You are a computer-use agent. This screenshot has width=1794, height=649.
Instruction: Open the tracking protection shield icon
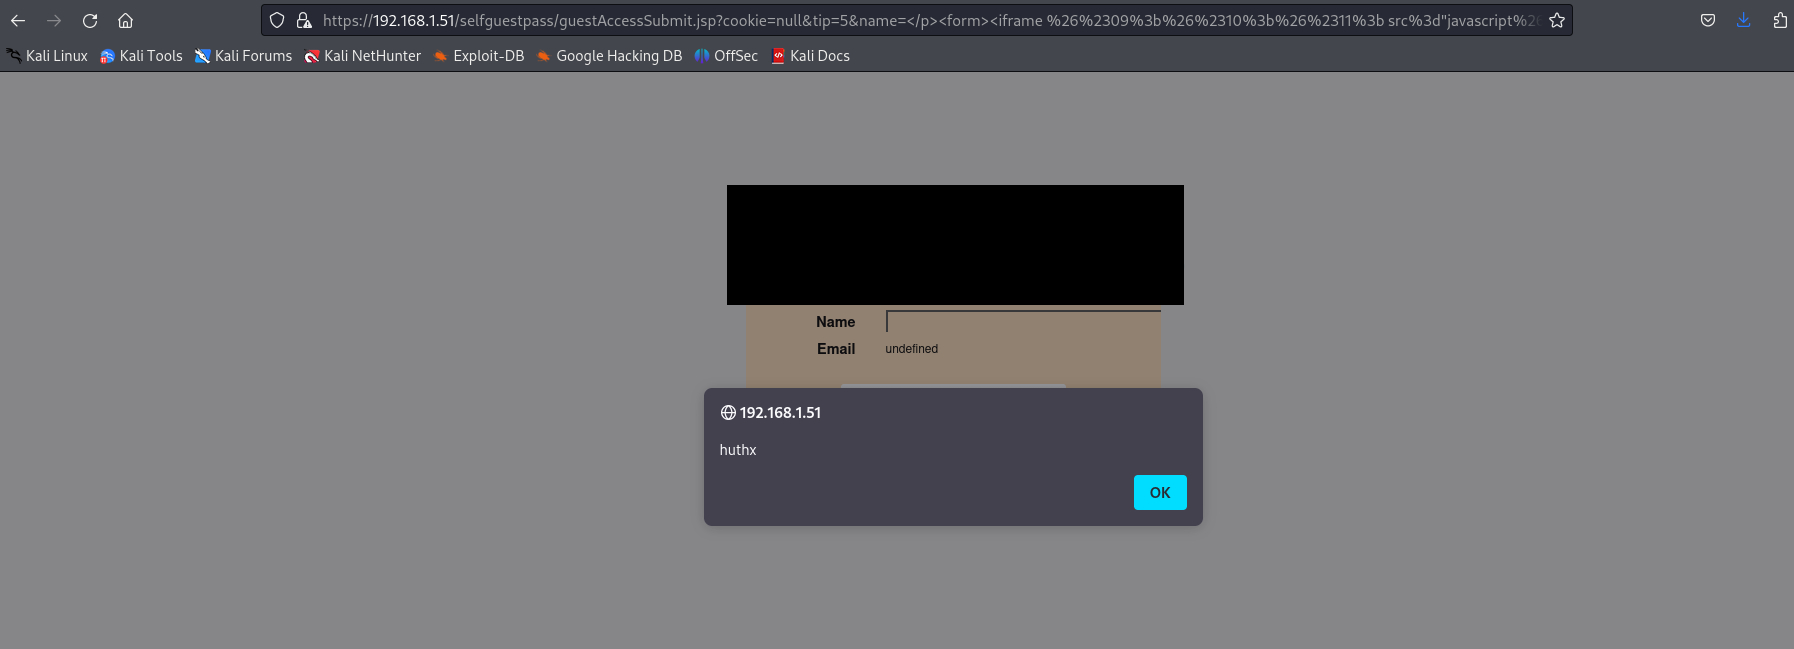tap(277, 20)
